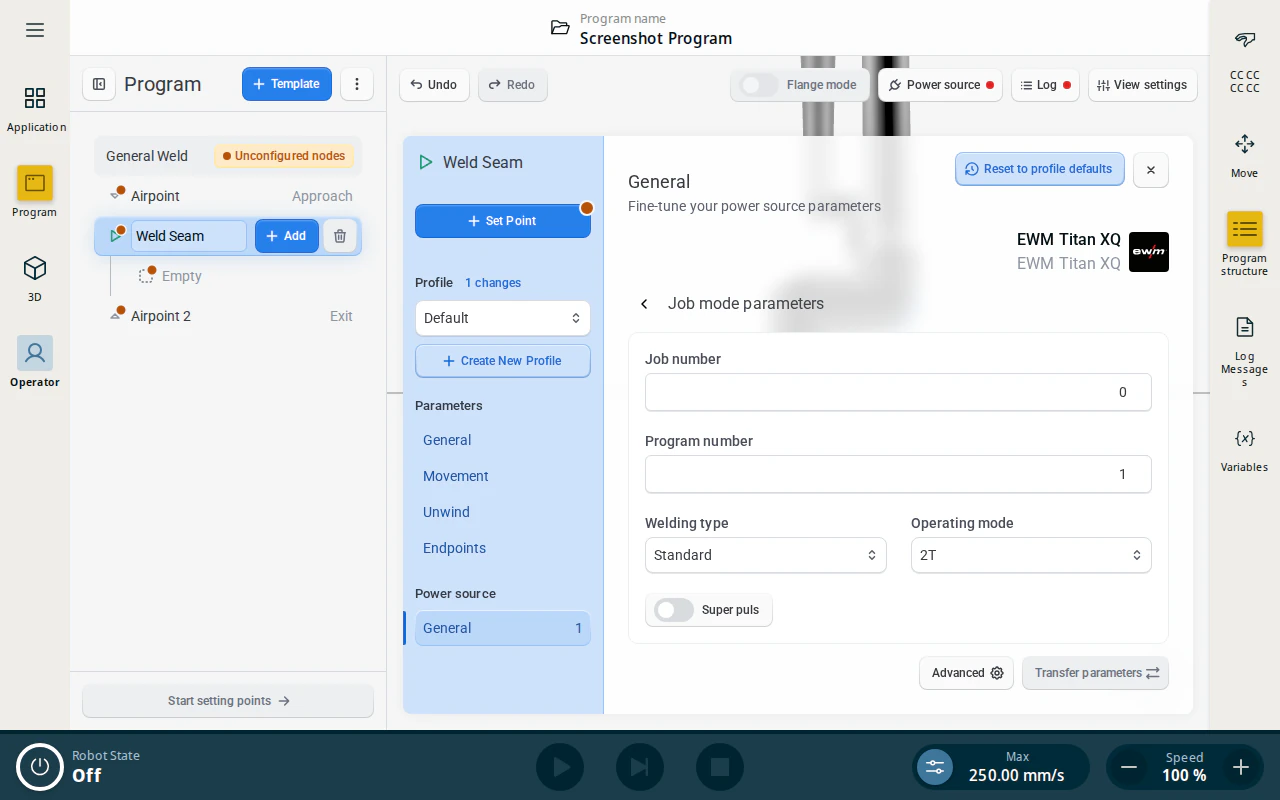This screenshot has width=1280, height=800.
Task: Select the Operator user icon
Action: coord(35,353)
